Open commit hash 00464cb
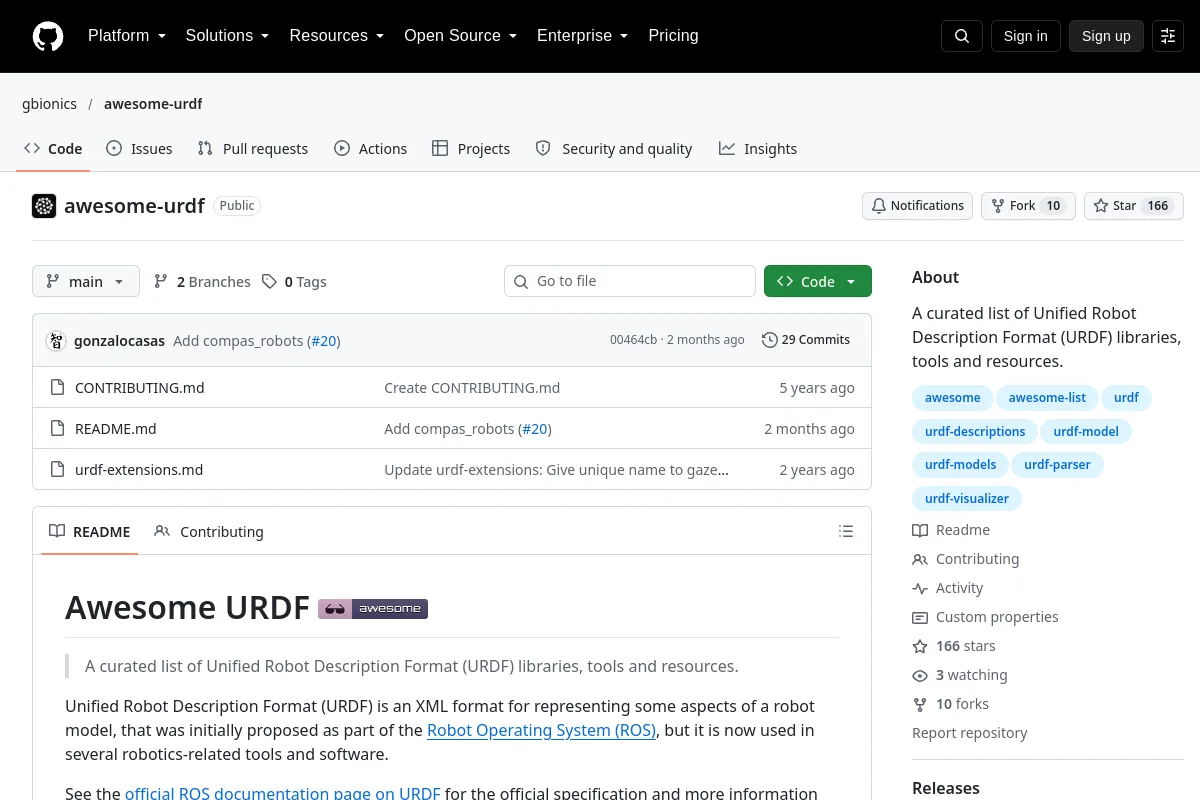 tap(633, 340)
